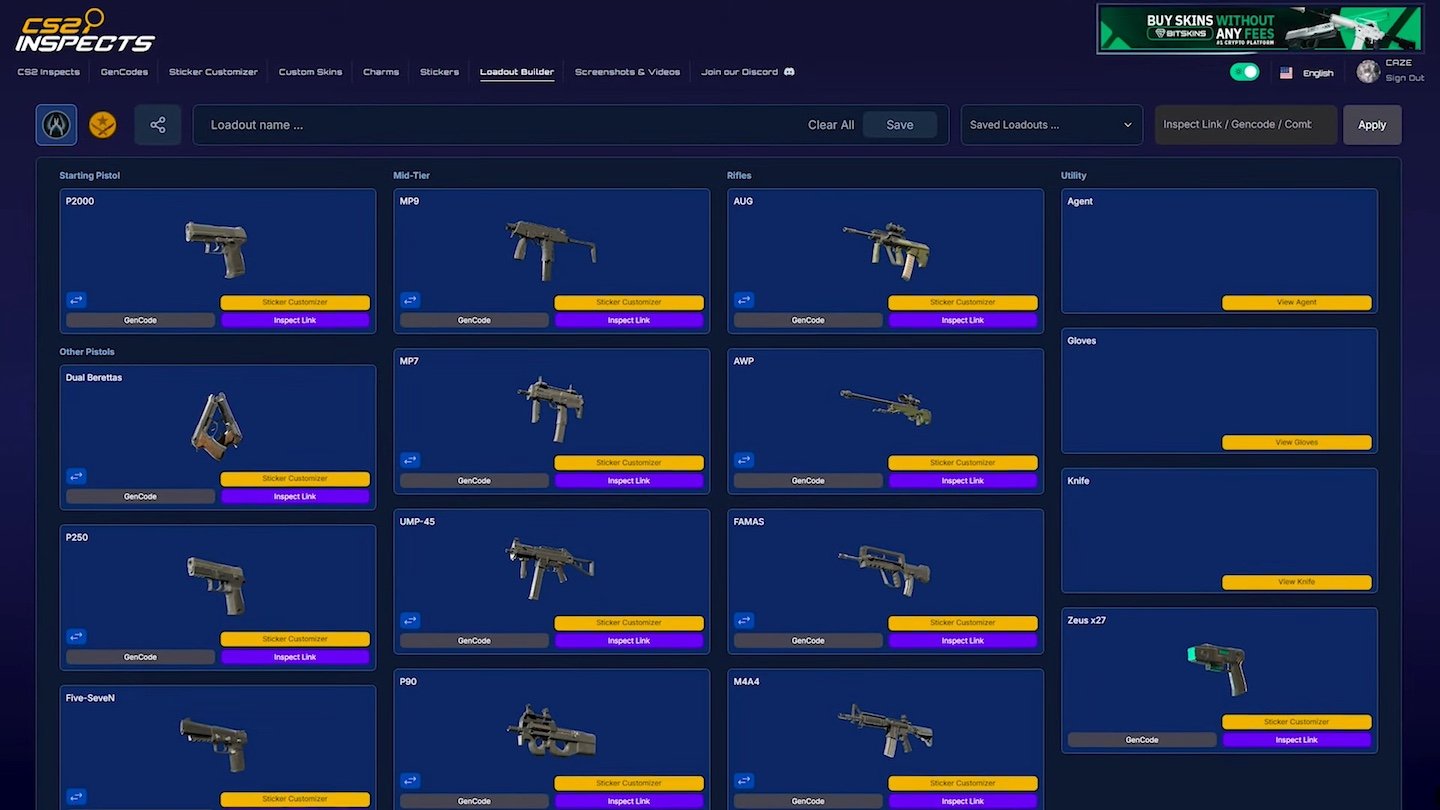Open the Custom Skins page
1440x810 pixels.
click(x=310, y=72)
